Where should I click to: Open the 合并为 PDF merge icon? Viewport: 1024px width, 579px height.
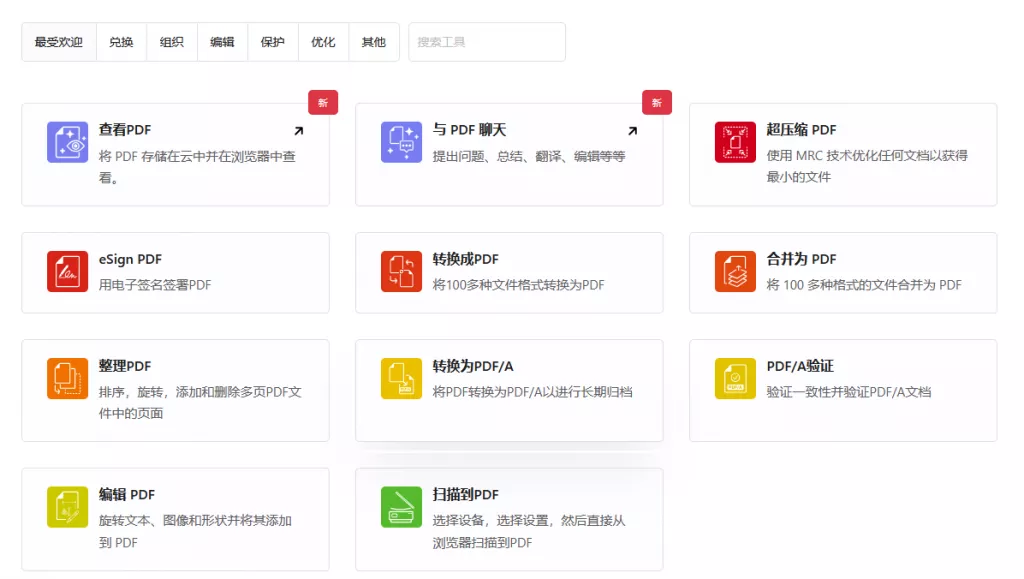[734, 271]
